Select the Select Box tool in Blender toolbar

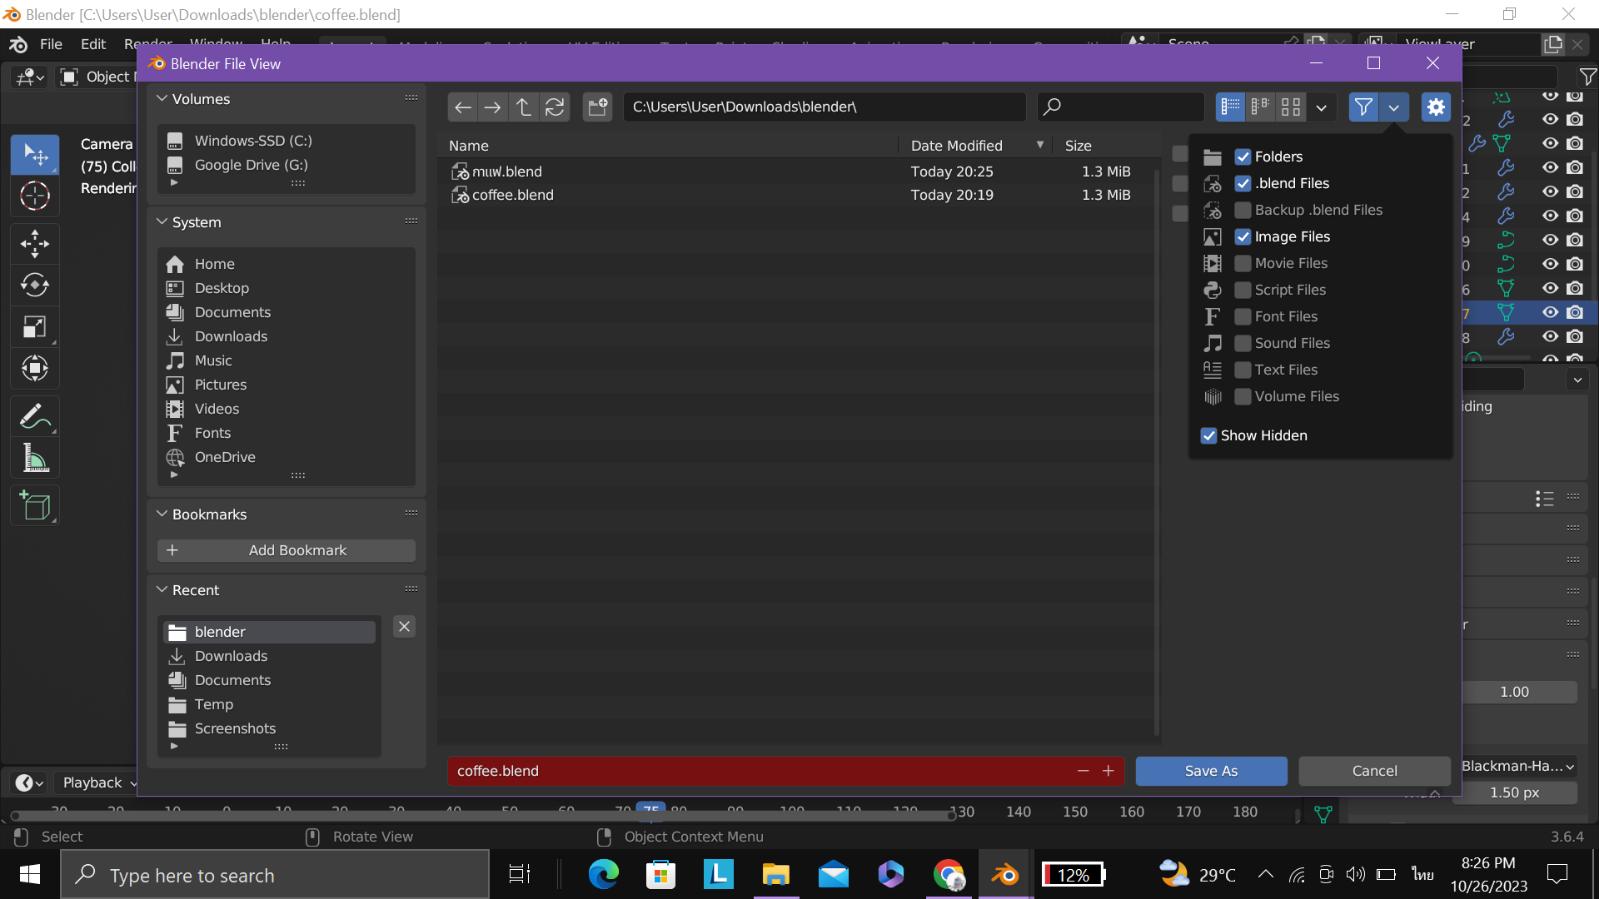(35, 154)
